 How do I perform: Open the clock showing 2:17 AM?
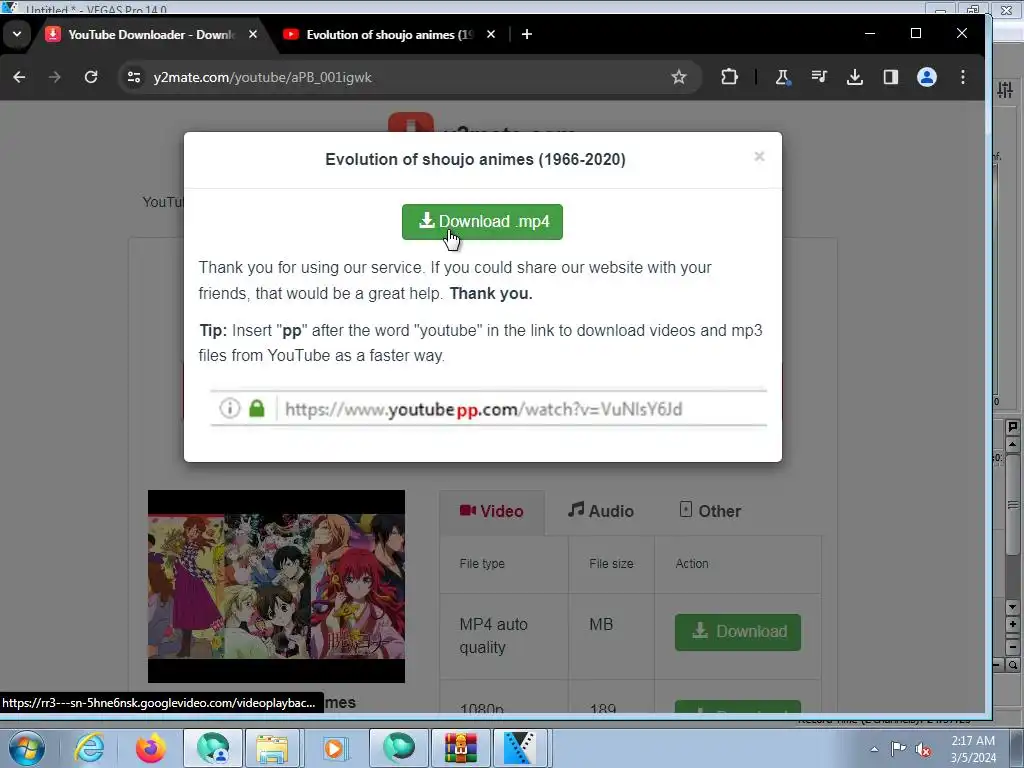973,749
